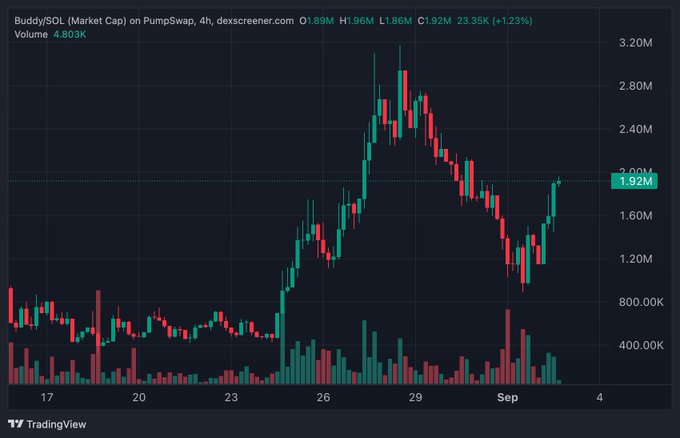The image size is (680, 438).
Task: Select the date label 23 on time axis
Action: coord(231,397)
